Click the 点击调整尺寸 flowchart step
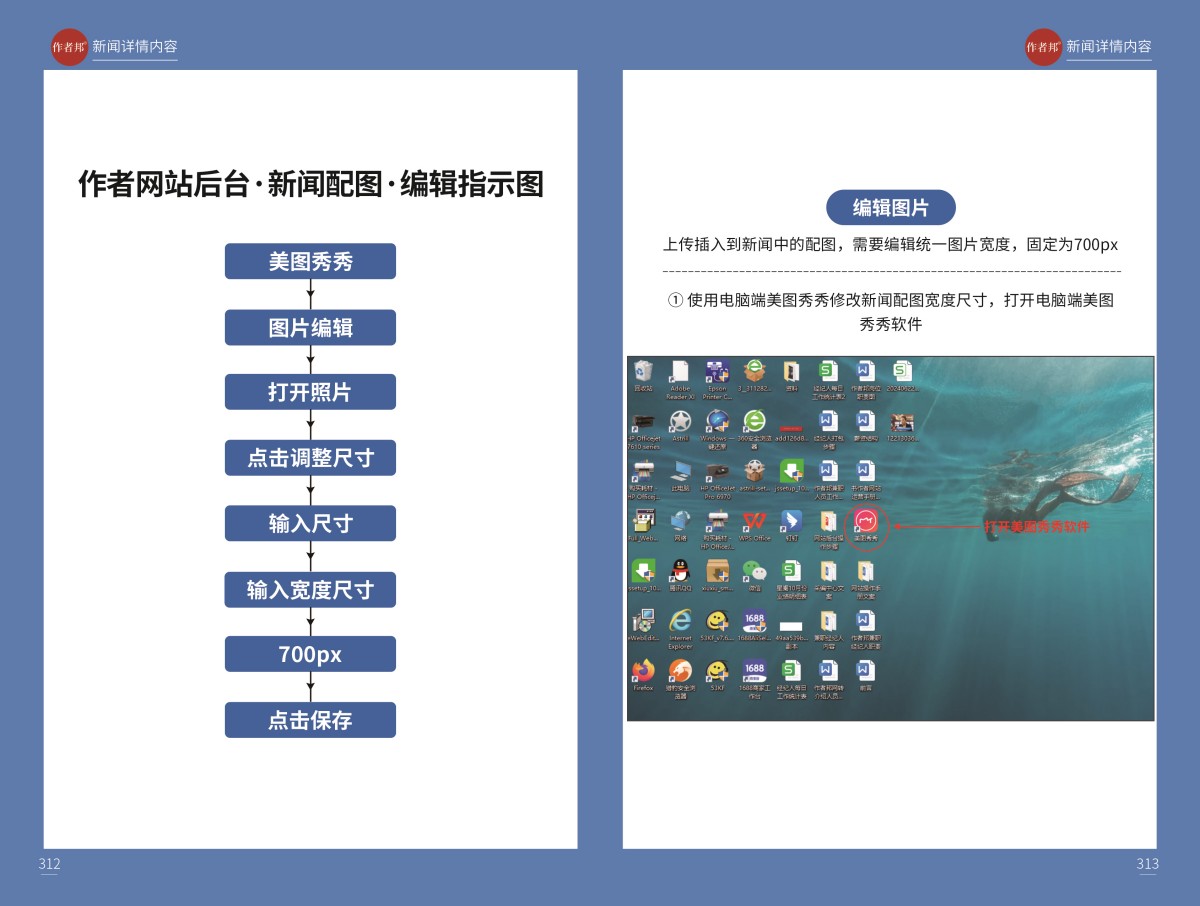 tap(310, 458)
